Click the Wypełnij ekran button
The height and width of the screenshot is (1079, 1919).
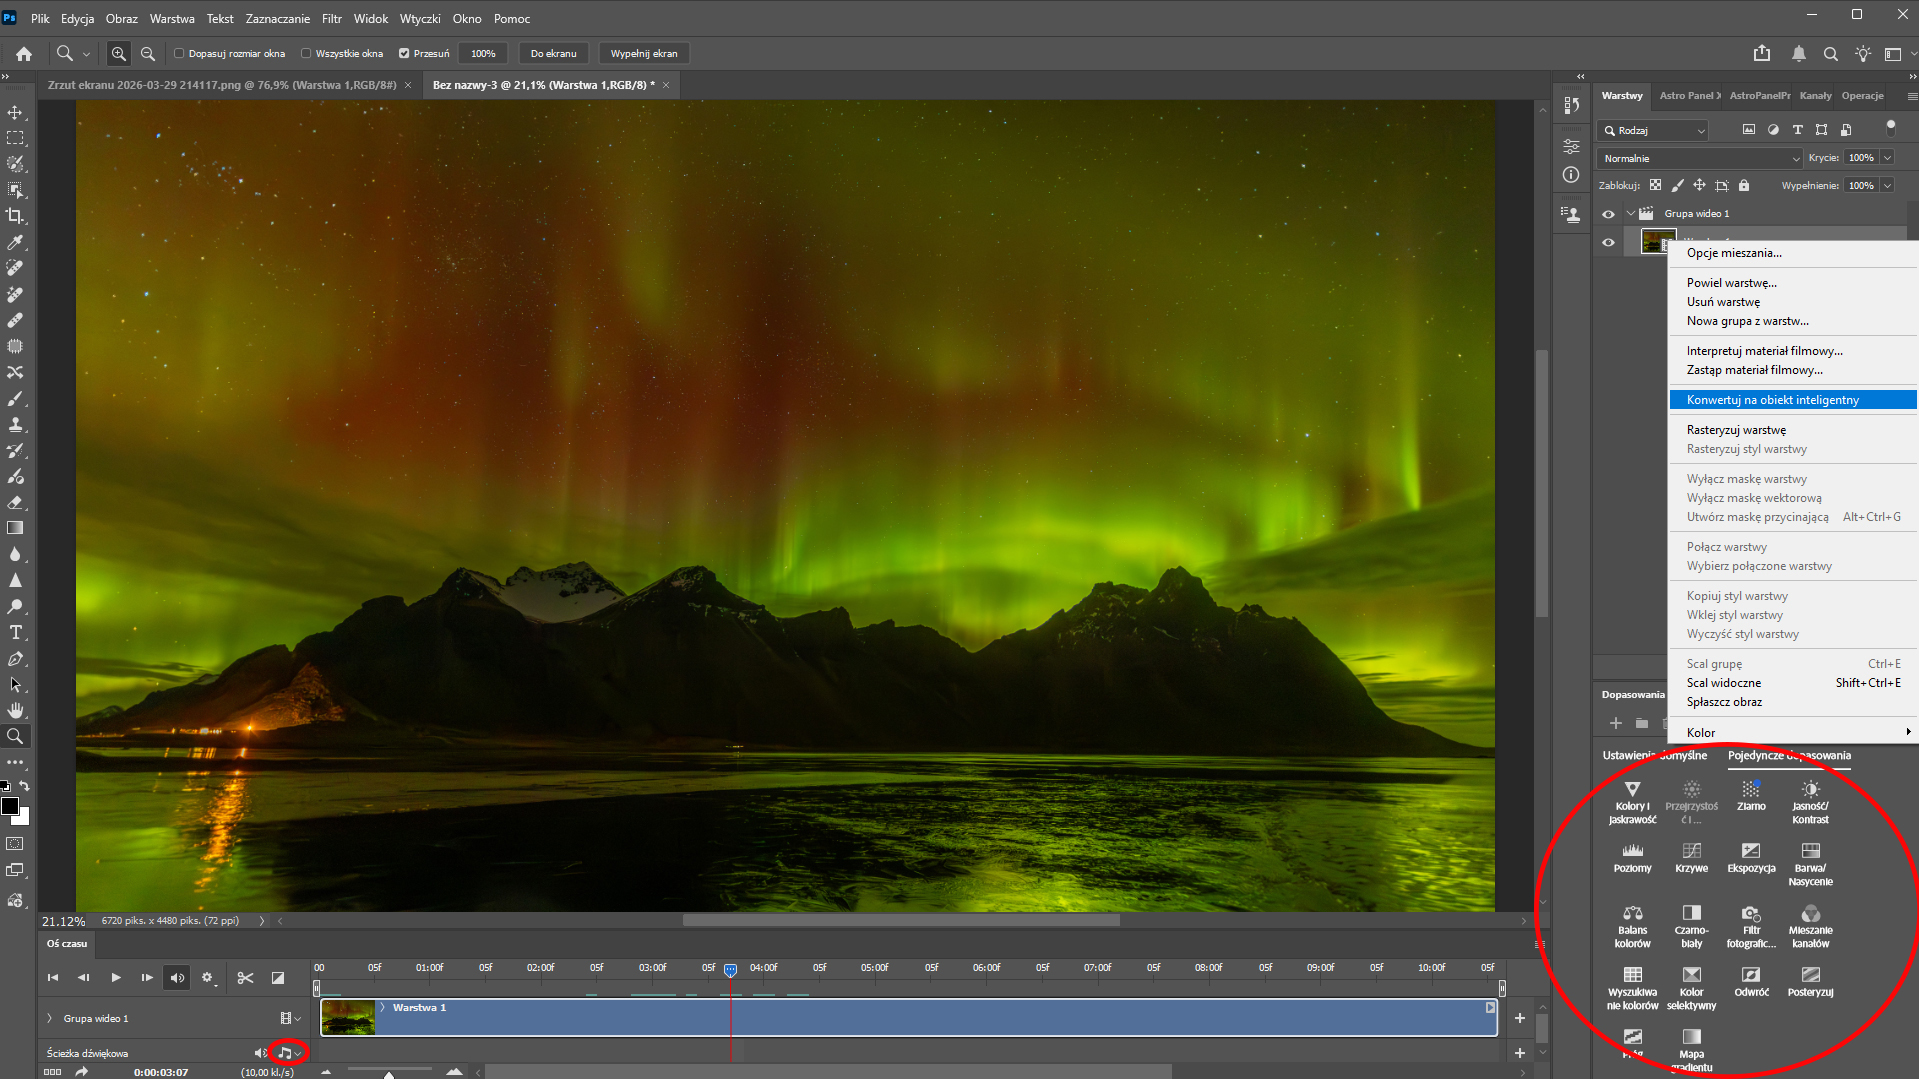[x=643, y=54]
